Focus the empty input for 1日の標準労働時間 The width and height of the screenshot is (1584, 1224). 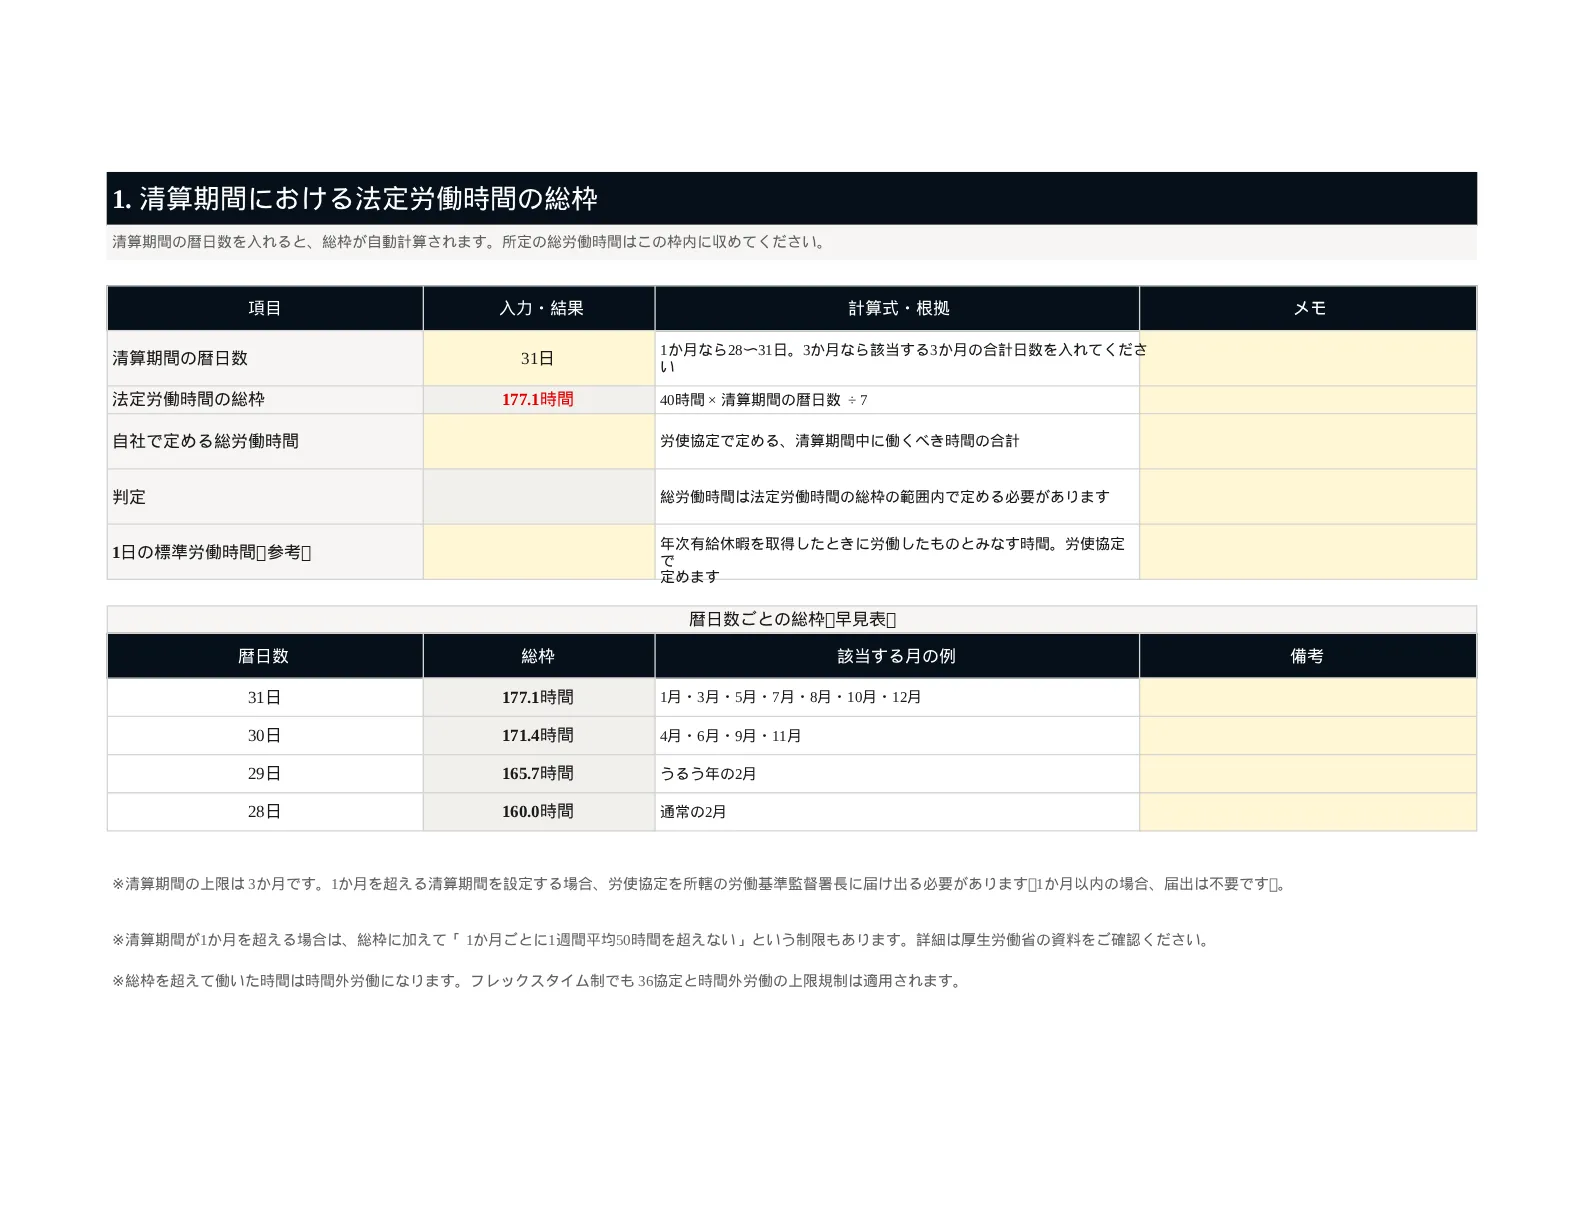539,552
